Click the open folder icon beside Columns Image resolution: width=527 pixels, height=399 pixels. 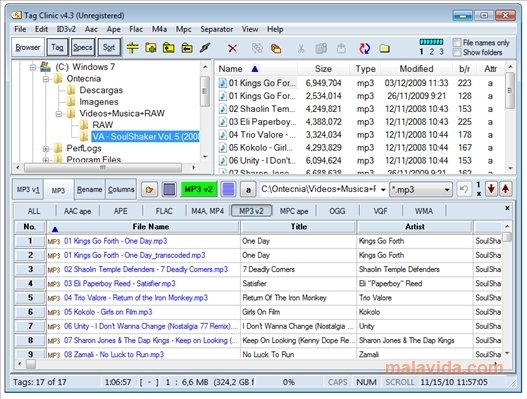149,190
